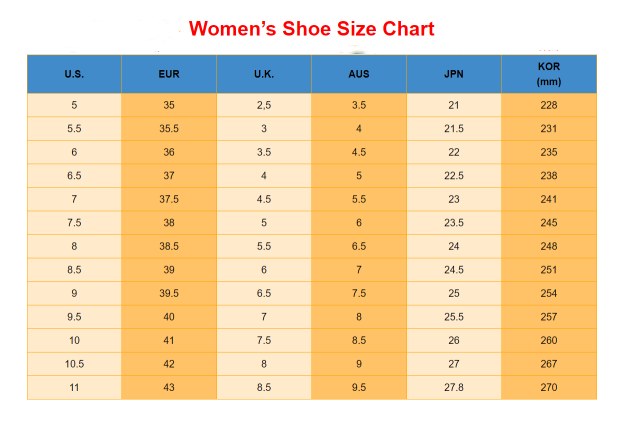Click the KOR (mm) column header
633x421 pixels.
pyautogui.click(x=549, y=74)
